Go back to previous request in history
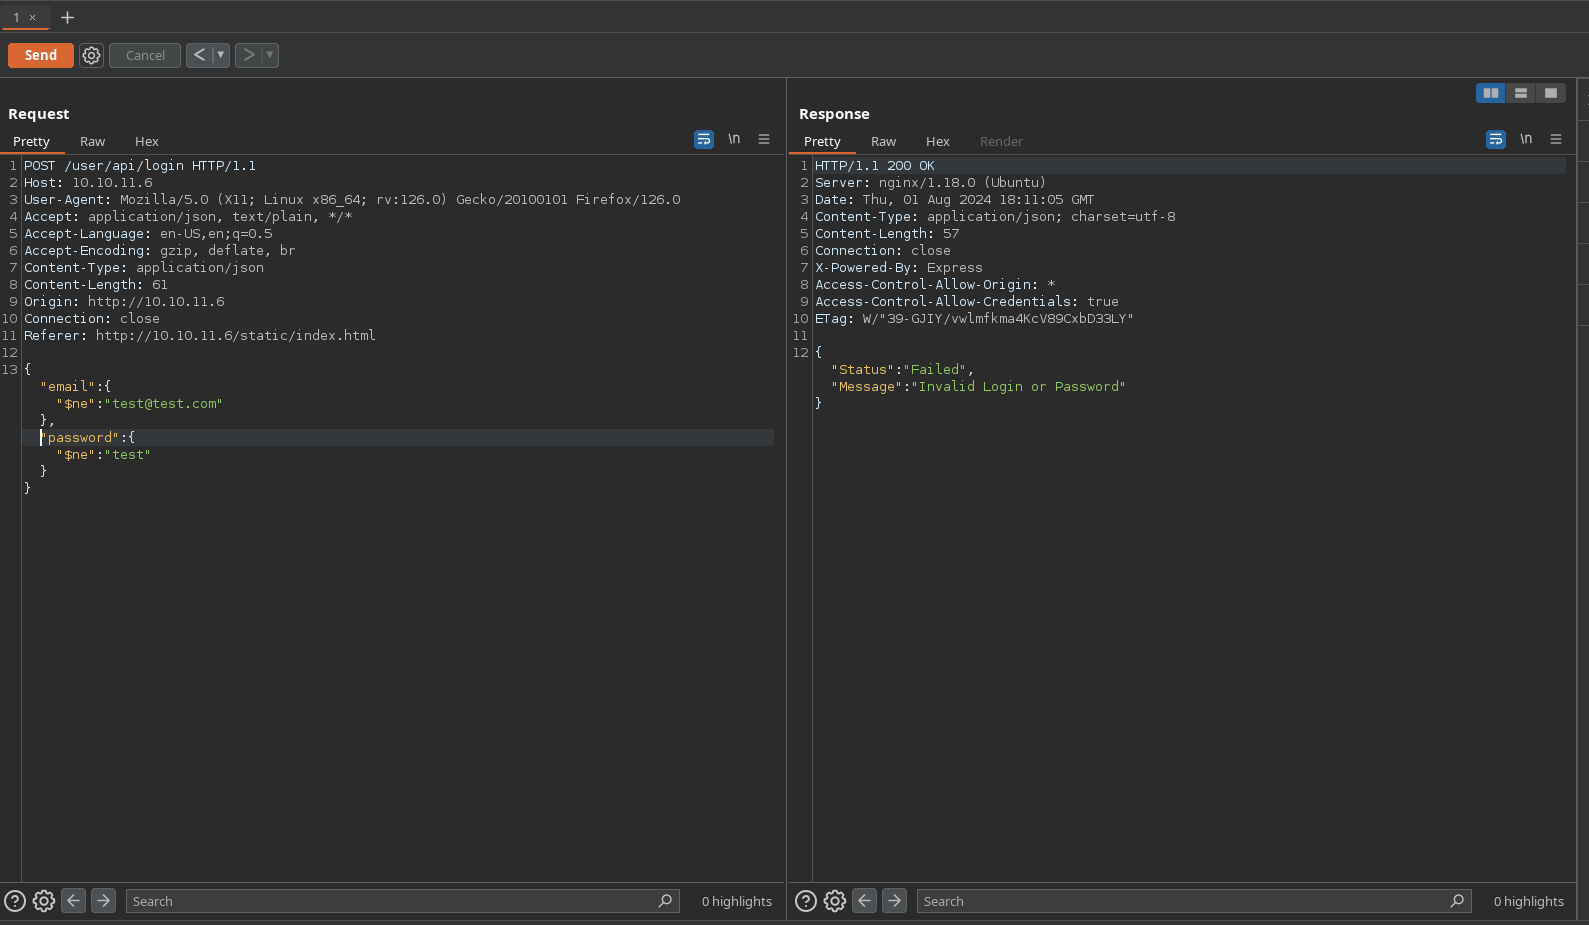The width and height of the screenshot is (1589, 925). pyautogui.click(x=199, y=55)
